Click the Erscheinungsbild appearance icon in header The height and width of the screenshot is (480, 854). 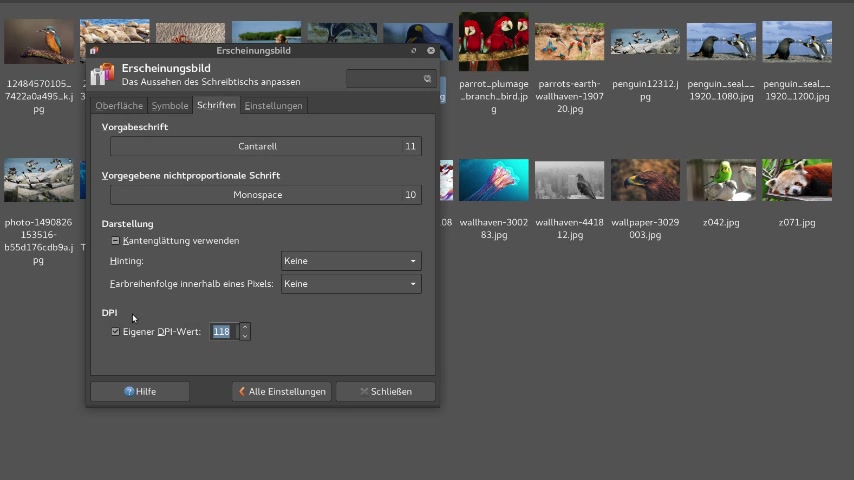[x=102, y=75]
